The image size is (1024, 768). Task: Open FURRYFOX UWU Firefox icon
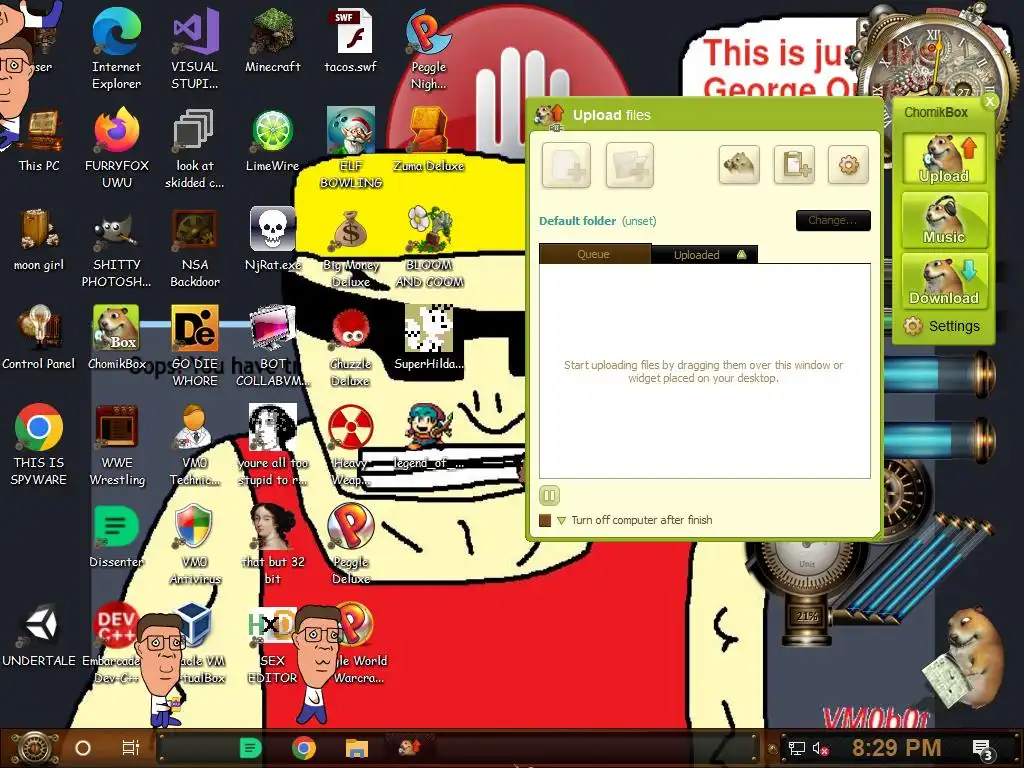tap(116, 148)
